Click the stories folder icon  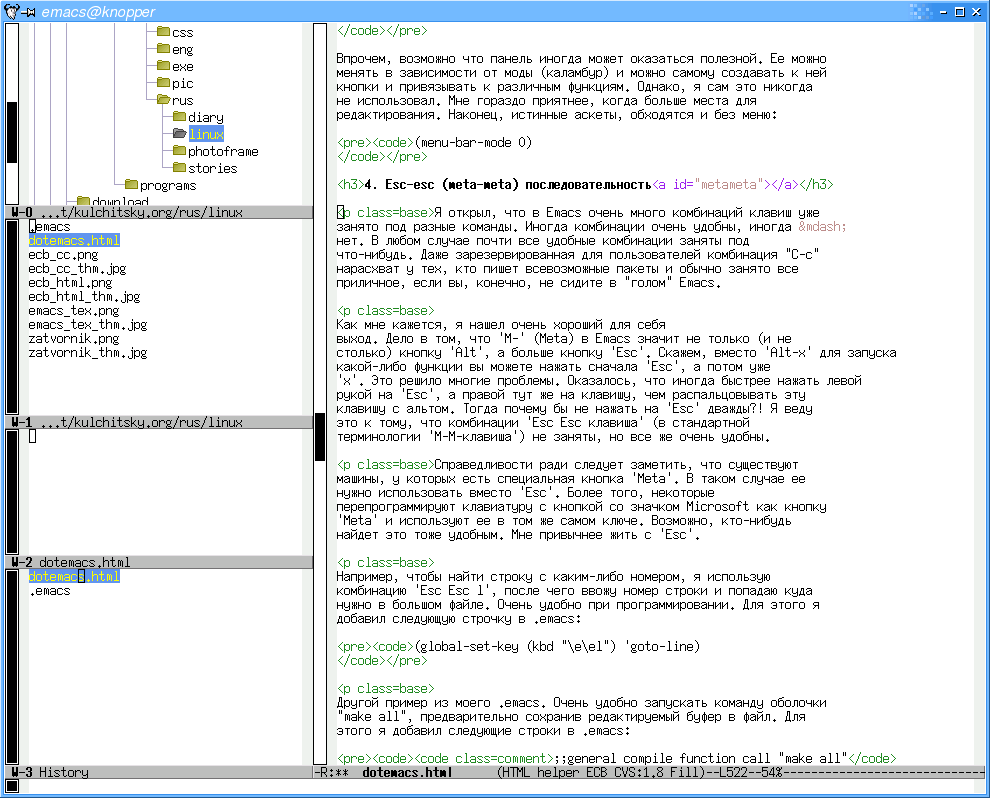(x=179, y=168)
